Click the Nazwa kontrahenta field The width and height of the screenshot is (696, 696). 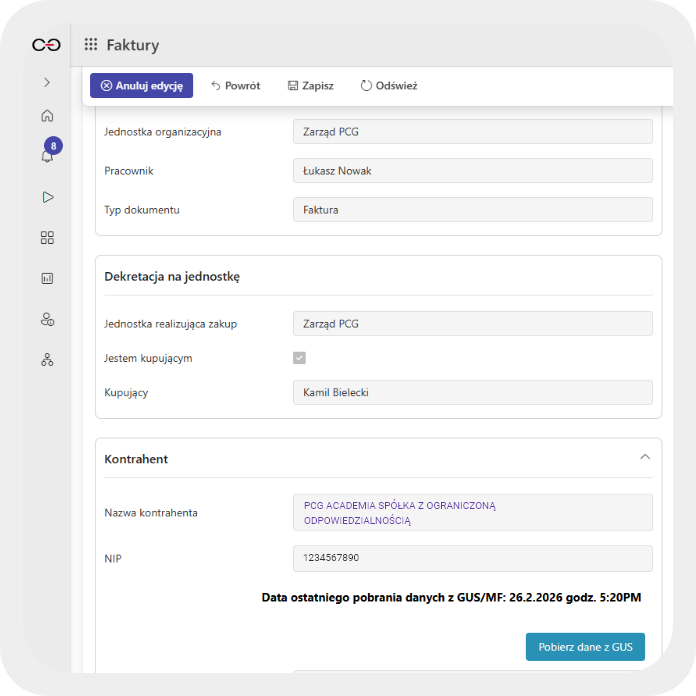(472, 513)
